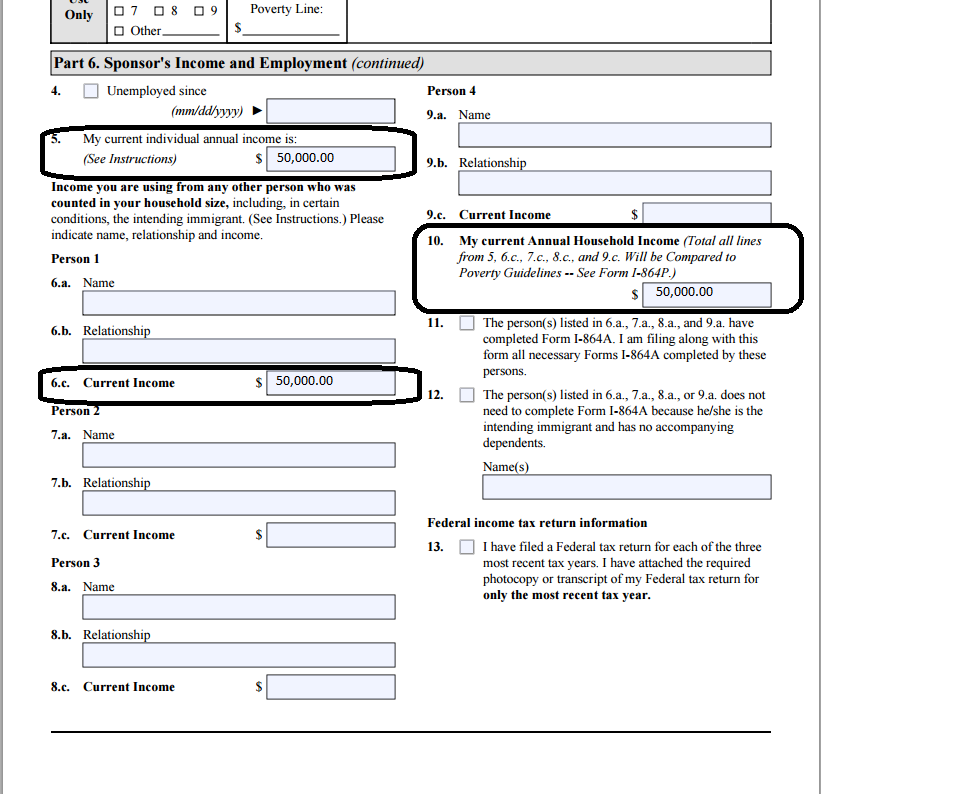This screenshot has width=960, height=794.
Task: Select the 9.c Current Income field
Action: click(707, 214)
